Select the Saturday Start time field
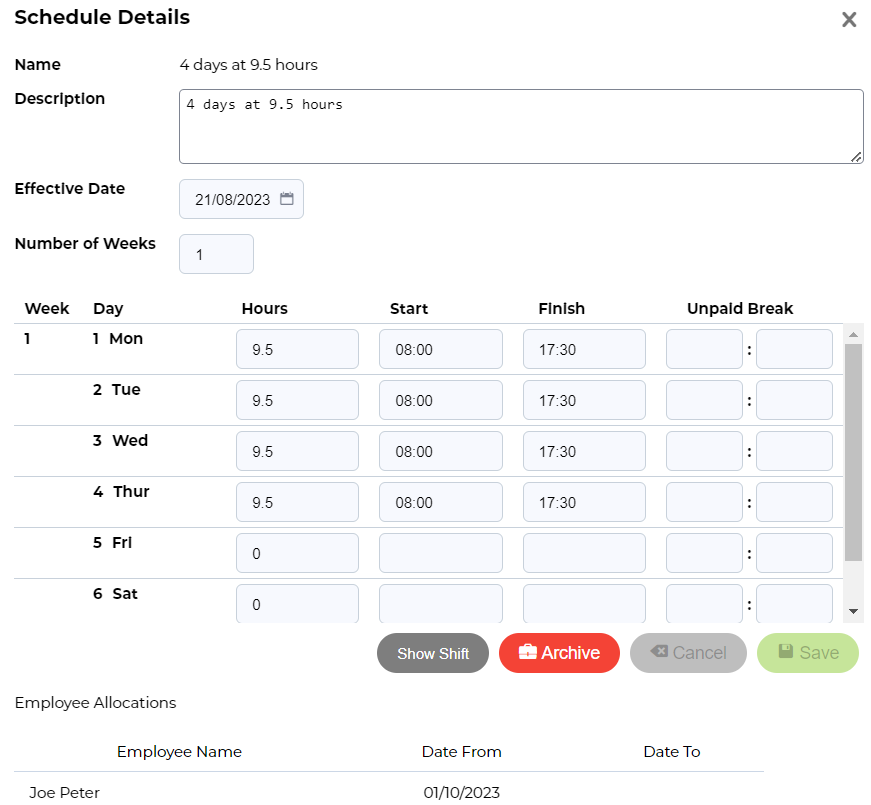The height and width of the screenshot is (805, 871). pos(440,604)
